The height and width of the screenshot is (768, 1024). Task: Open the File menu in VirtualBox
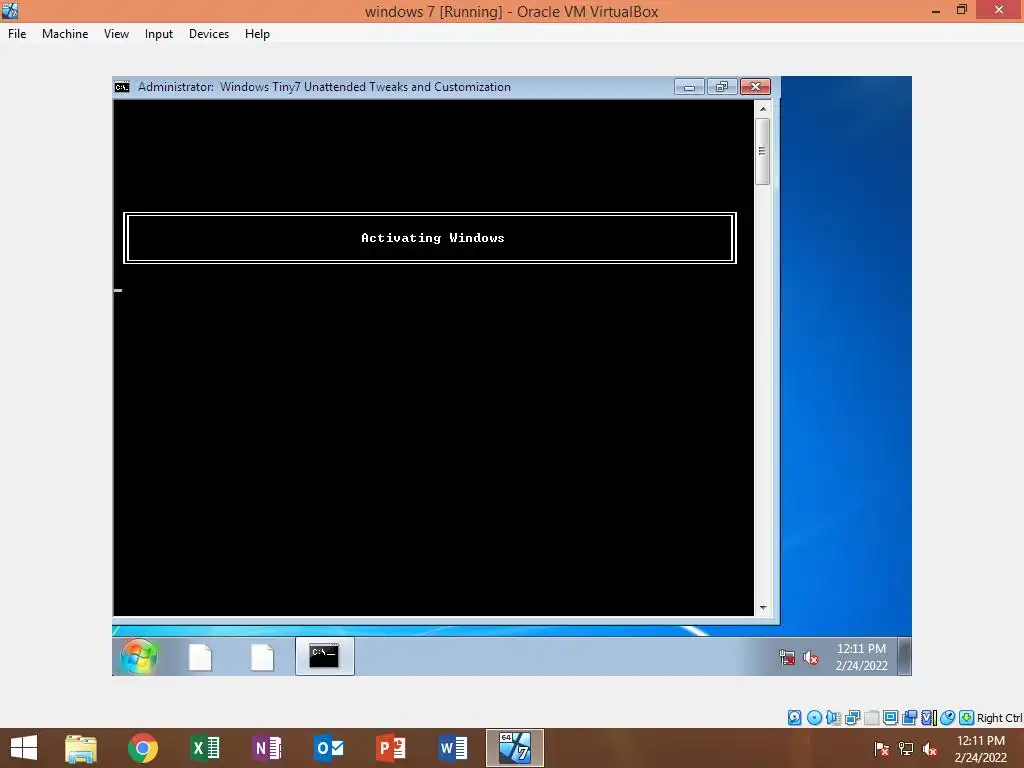[x=17, y=34]
